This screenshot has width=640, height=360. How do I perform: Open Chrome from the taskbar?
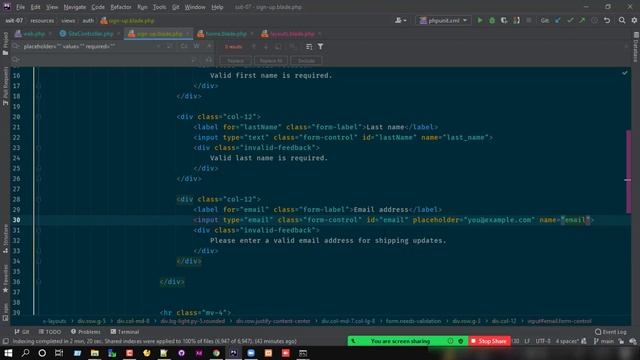click(216, 353)
